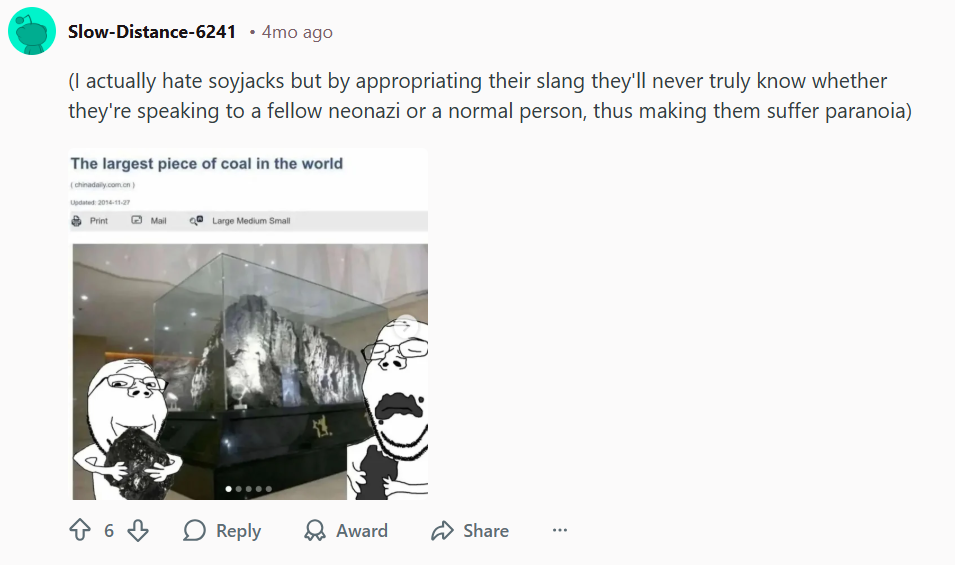Click Large Medium Small text size option

tap(251, 220)
